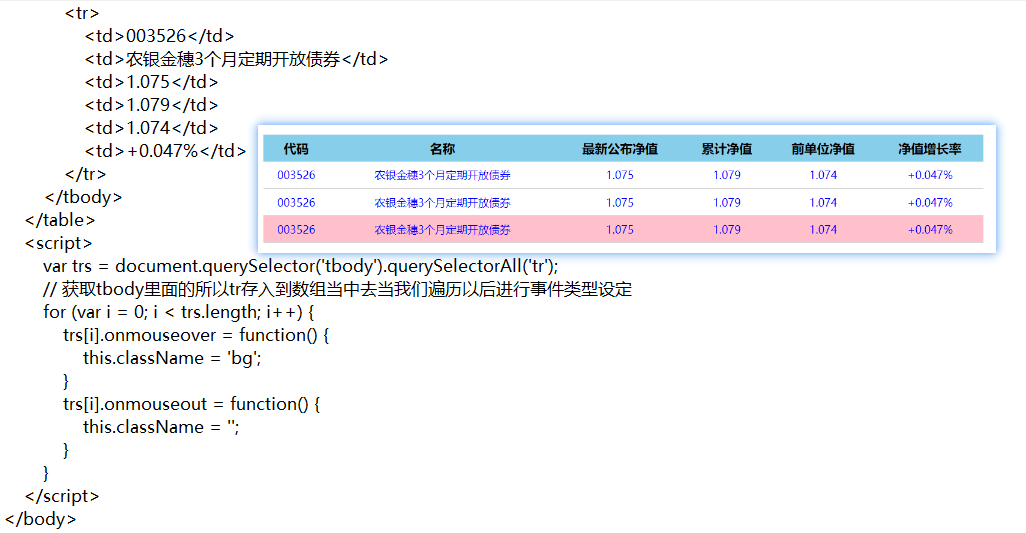Click 1.074 in the pink highlighted row

click(823, 230)
